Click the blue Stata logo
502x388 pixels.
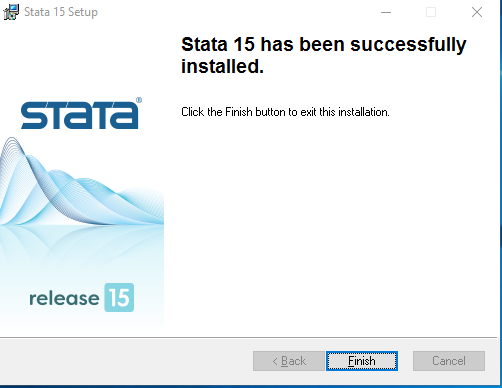pyautogui.click(x=79, y=115)
